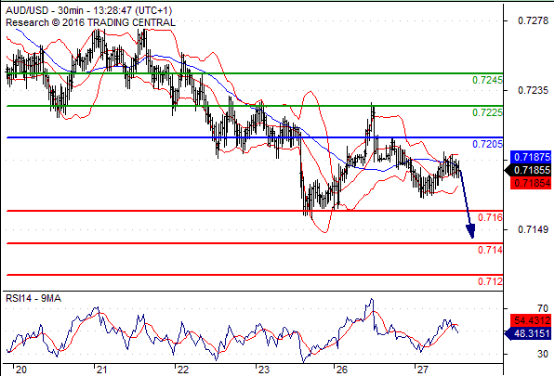Image resolution: width=554 pixels, height=377 pixels.
Task: Click the date 26 timeline marker
Action: 342,370
